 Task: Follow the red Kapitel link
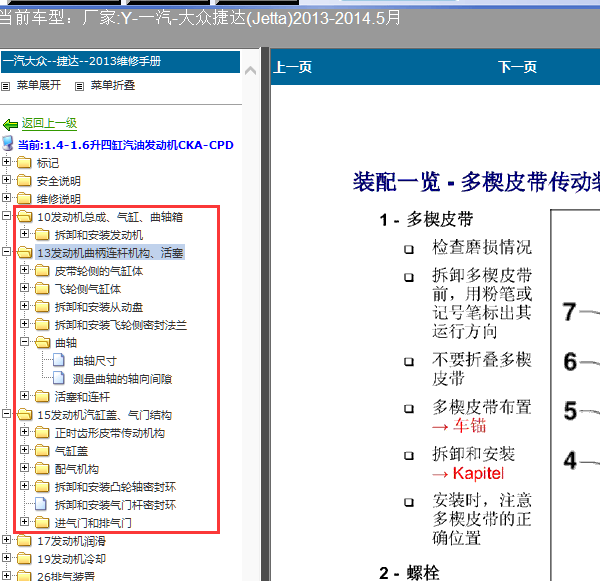point(478,473)
